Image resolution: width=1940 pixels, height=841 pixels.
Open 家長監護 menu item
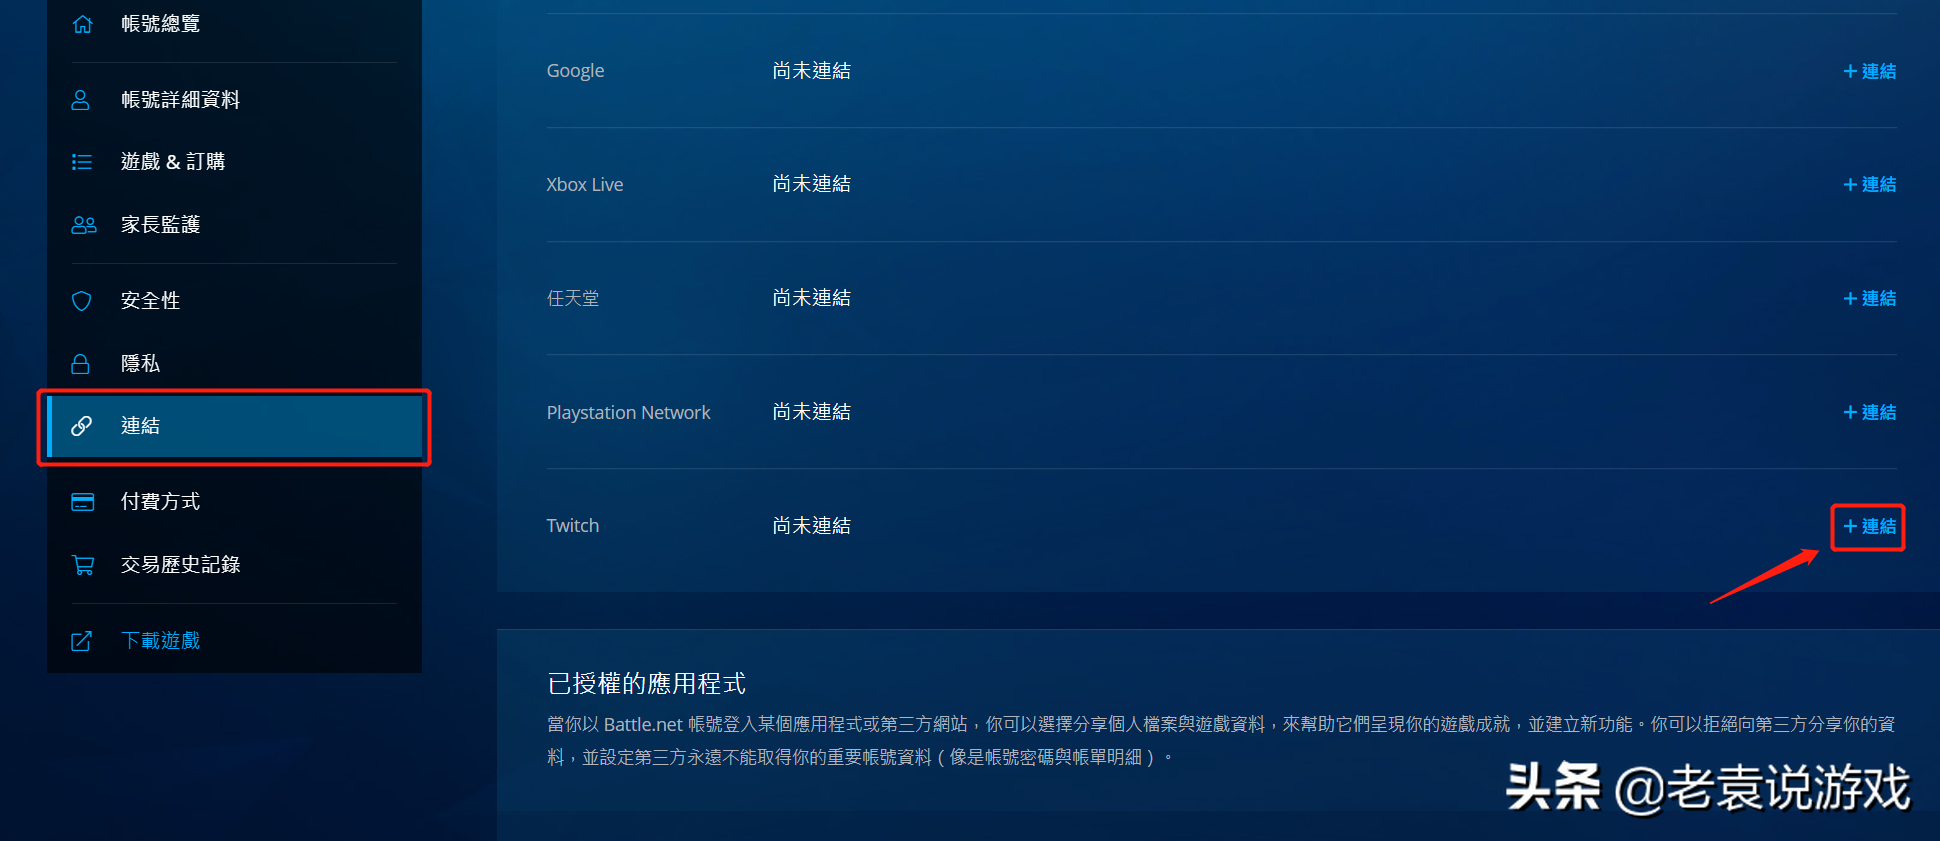tap(160, 225)
